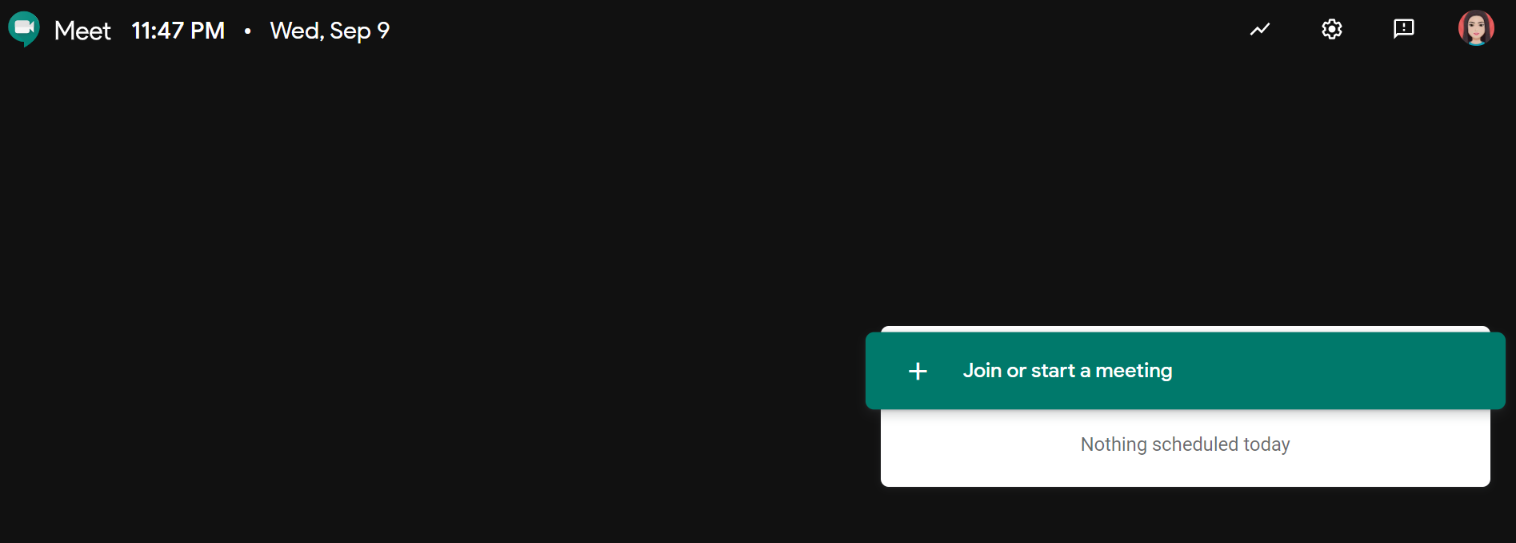
Task: Return home via the Meet camera logo
Action: click(x=23, y=29)
